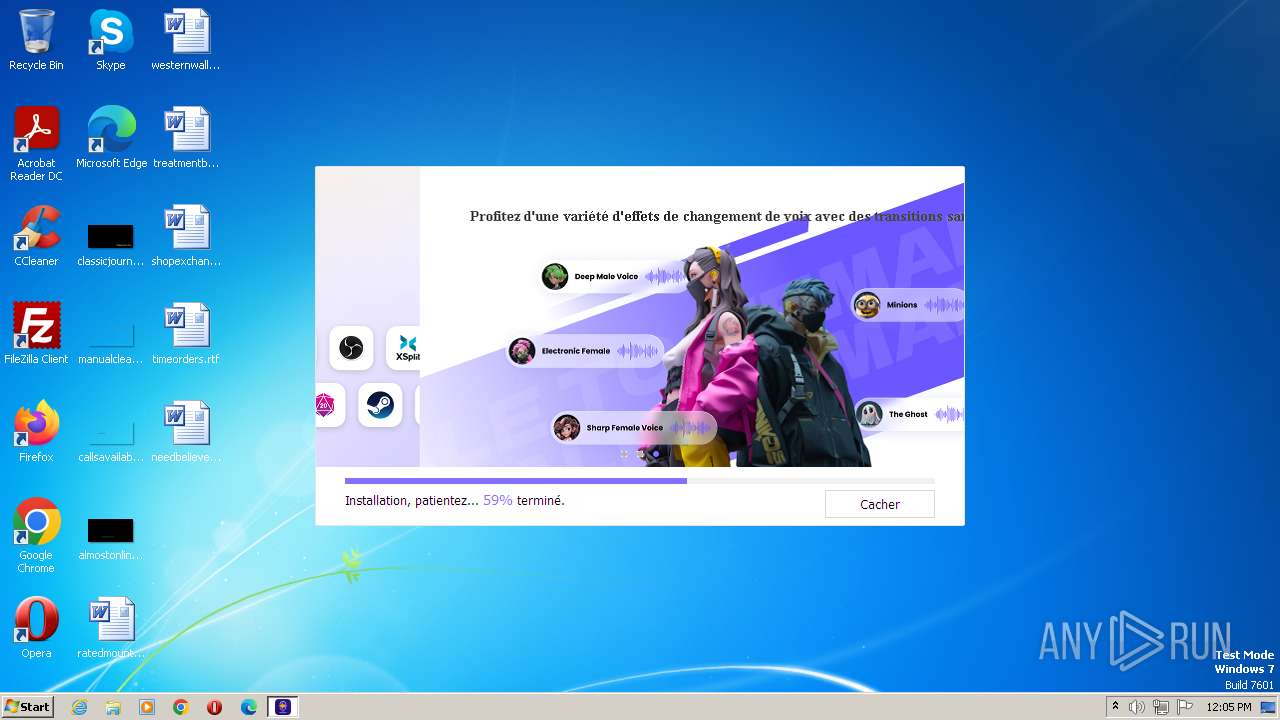Open the ratedmount Word document

[x=110, y=628]
